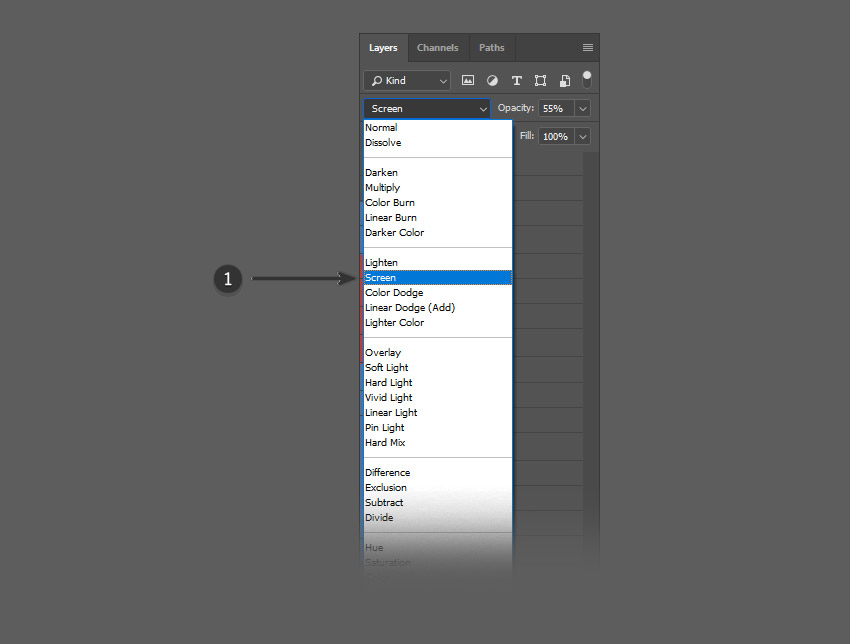The height and width of the screenshot is (644, 850).
Task: Filter for pixel layers icon
Action: pyautogui.click(x=468, y=81)
